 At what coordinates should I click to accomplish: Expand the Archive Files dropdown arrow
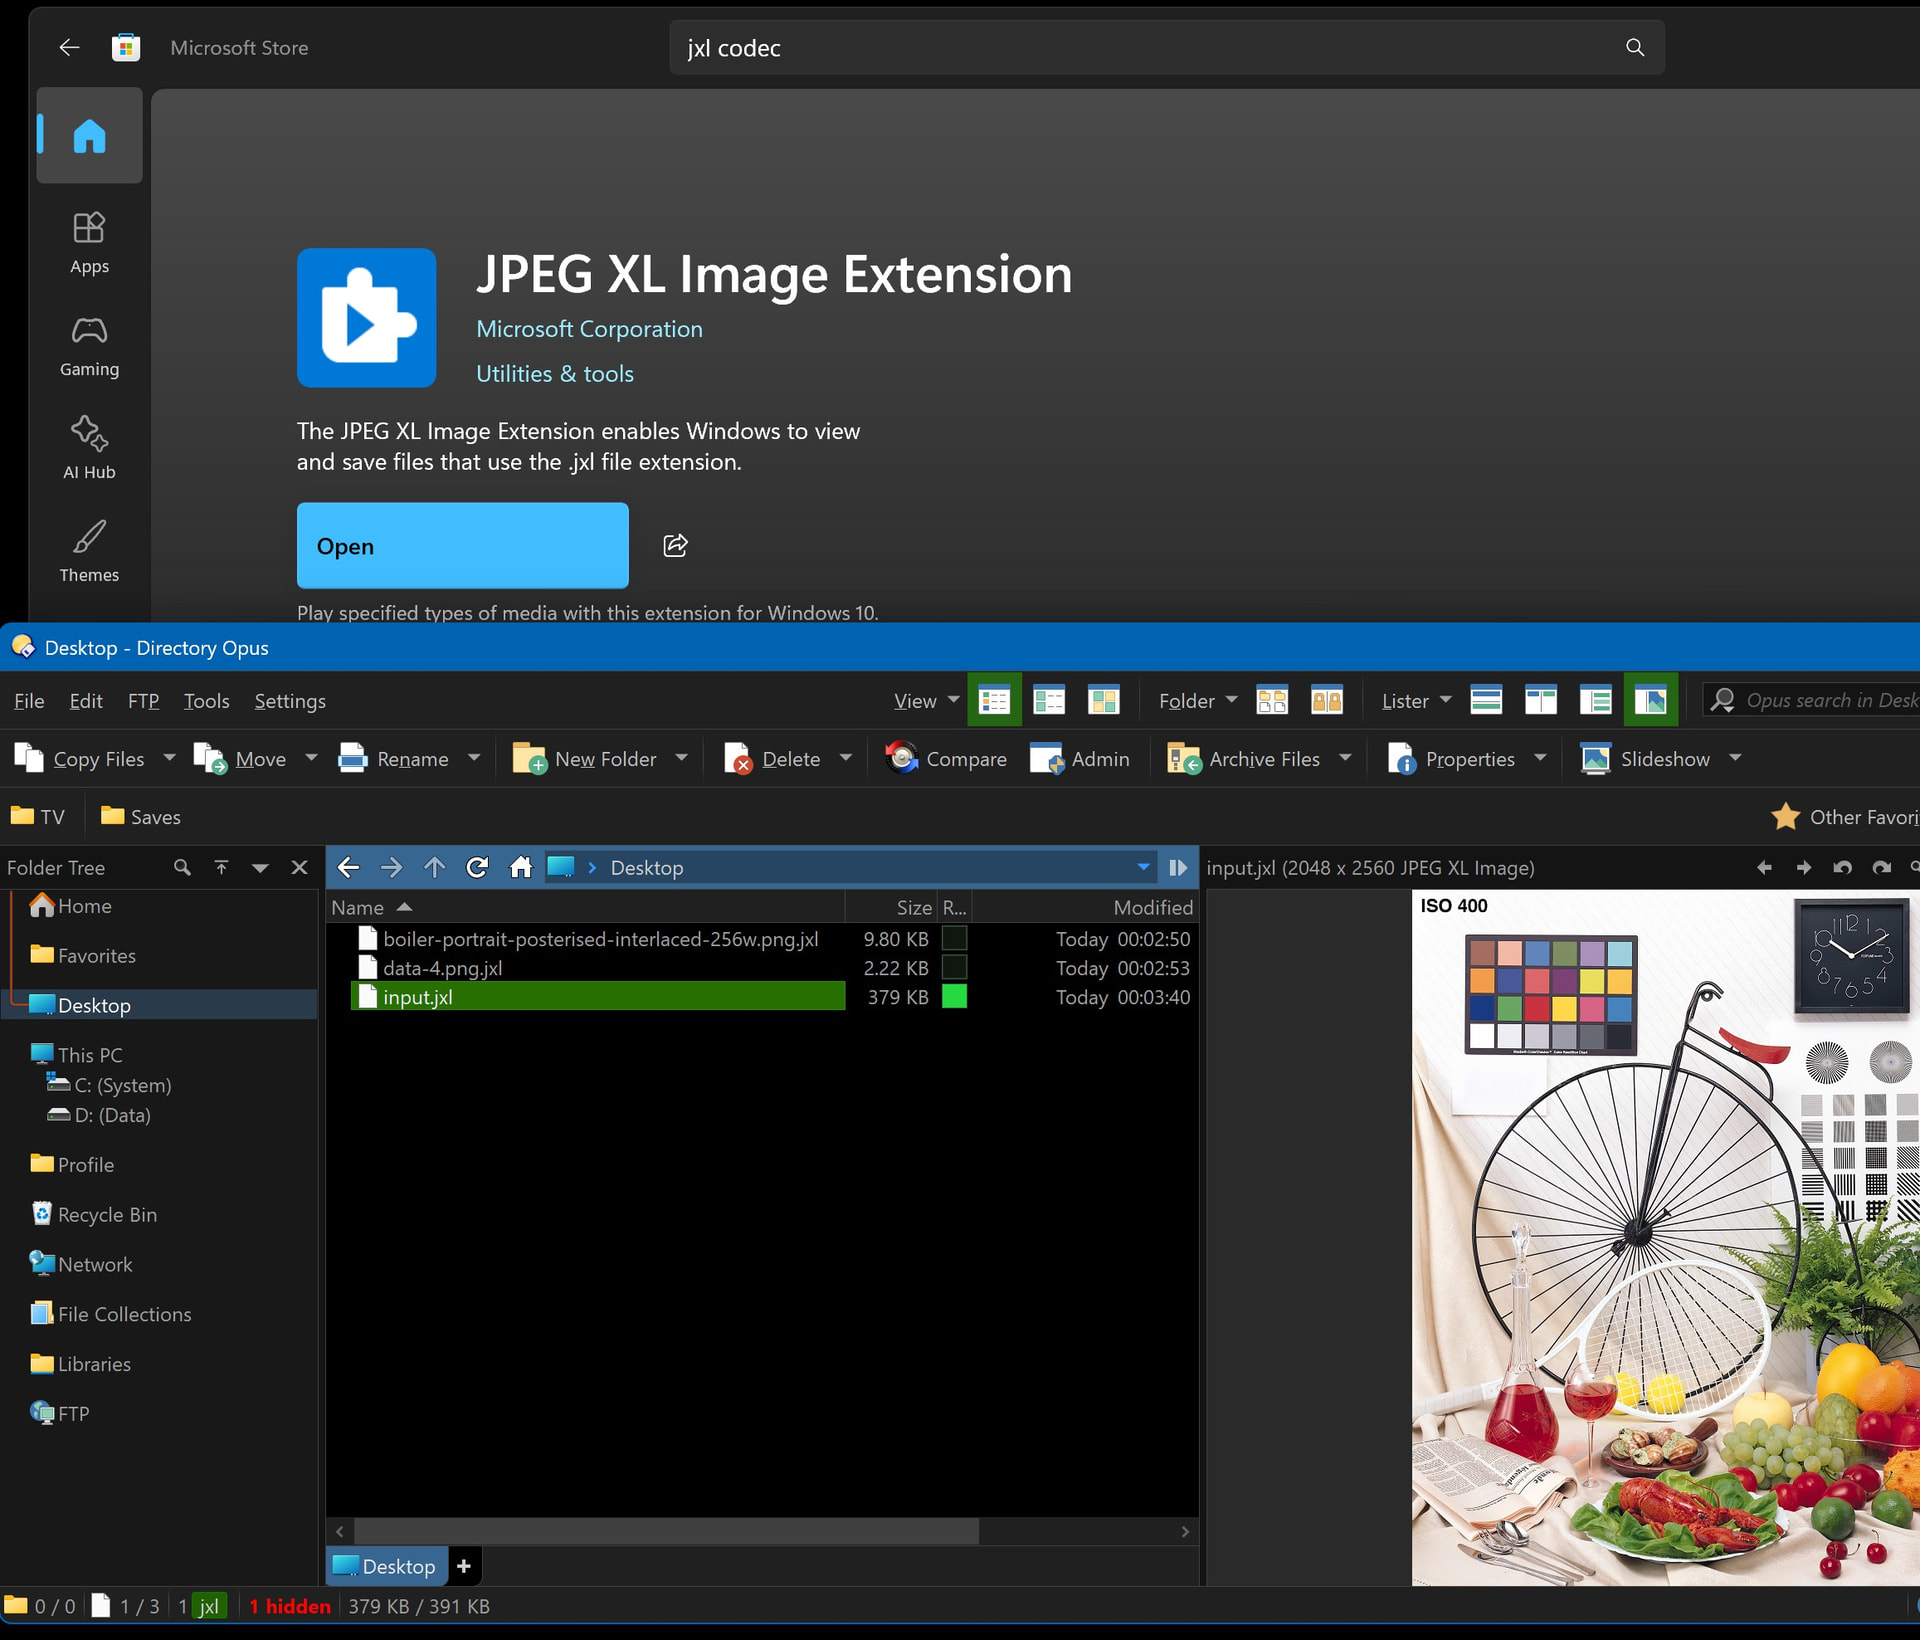click(x=1345, y=758)
